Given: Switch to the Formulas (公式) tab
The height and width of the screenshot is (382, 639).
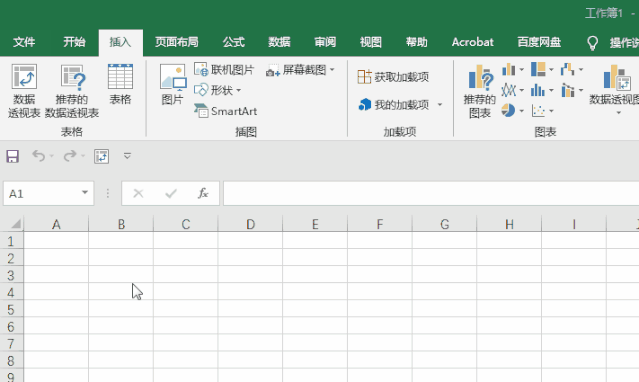Looking at the screenshot, I should (234, 42).
